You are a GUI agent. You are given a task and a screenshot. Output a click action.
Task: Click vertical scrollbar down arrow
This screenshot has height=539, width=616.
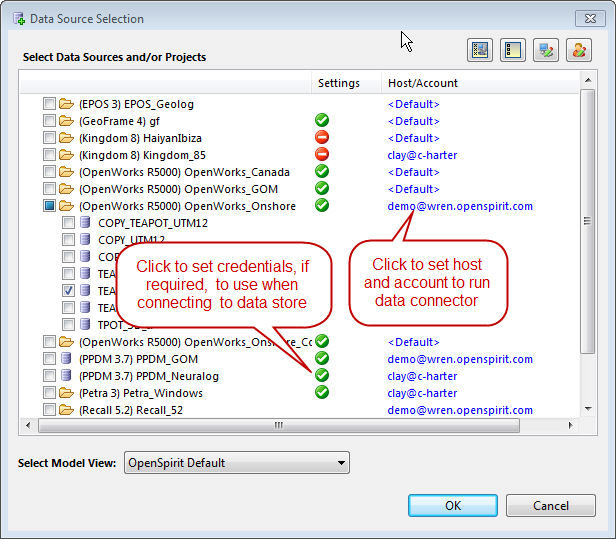588,409
